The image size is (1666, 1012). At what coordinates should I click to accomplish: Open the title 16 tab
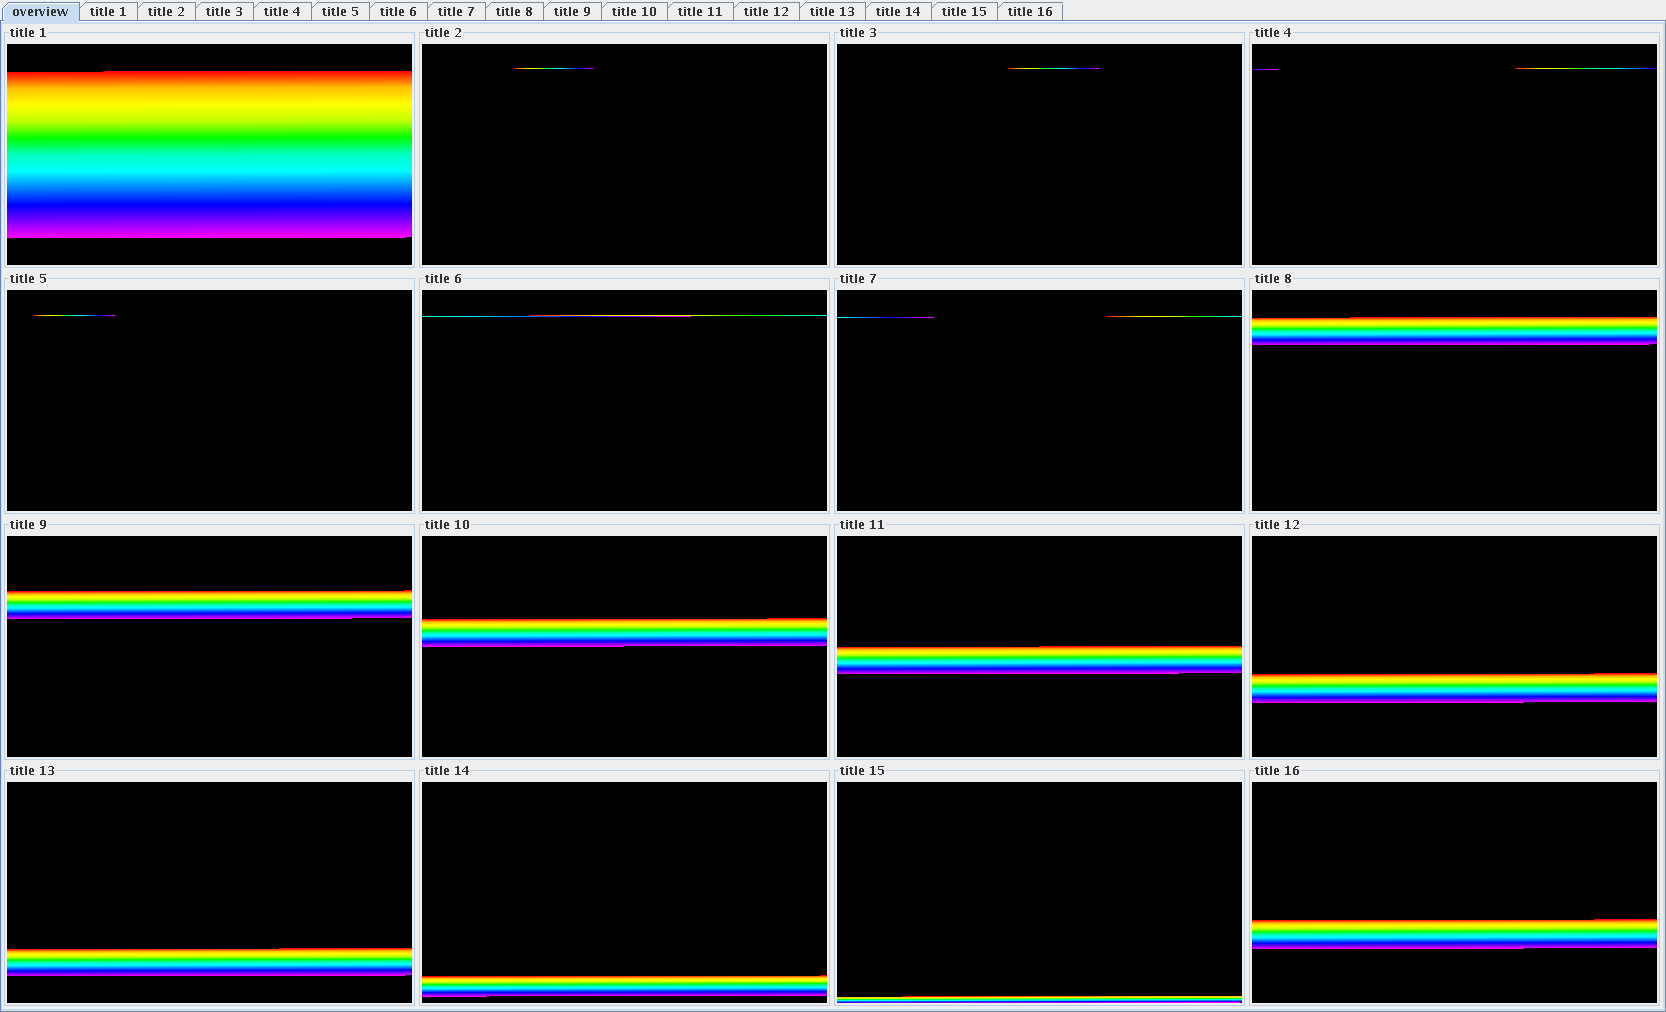1030,12
